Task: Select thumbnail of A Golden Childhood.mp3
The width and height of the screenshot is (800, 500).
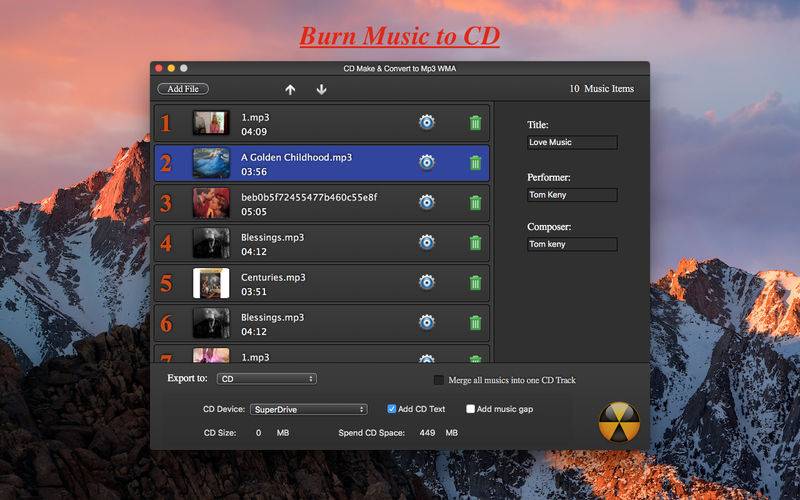Action: [211, 163]
